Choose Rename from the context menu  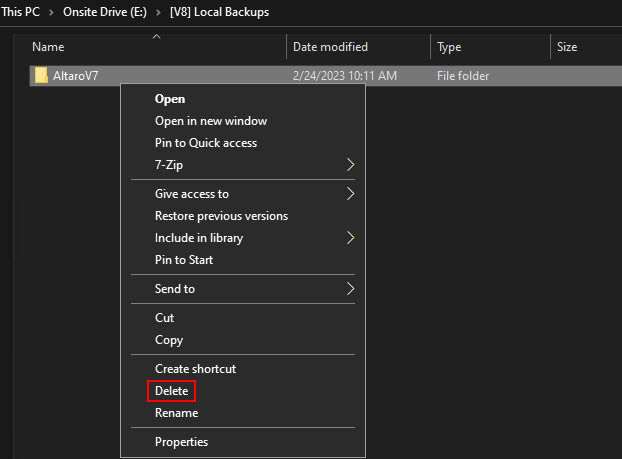pyautogui.click(x=176, y=413)
